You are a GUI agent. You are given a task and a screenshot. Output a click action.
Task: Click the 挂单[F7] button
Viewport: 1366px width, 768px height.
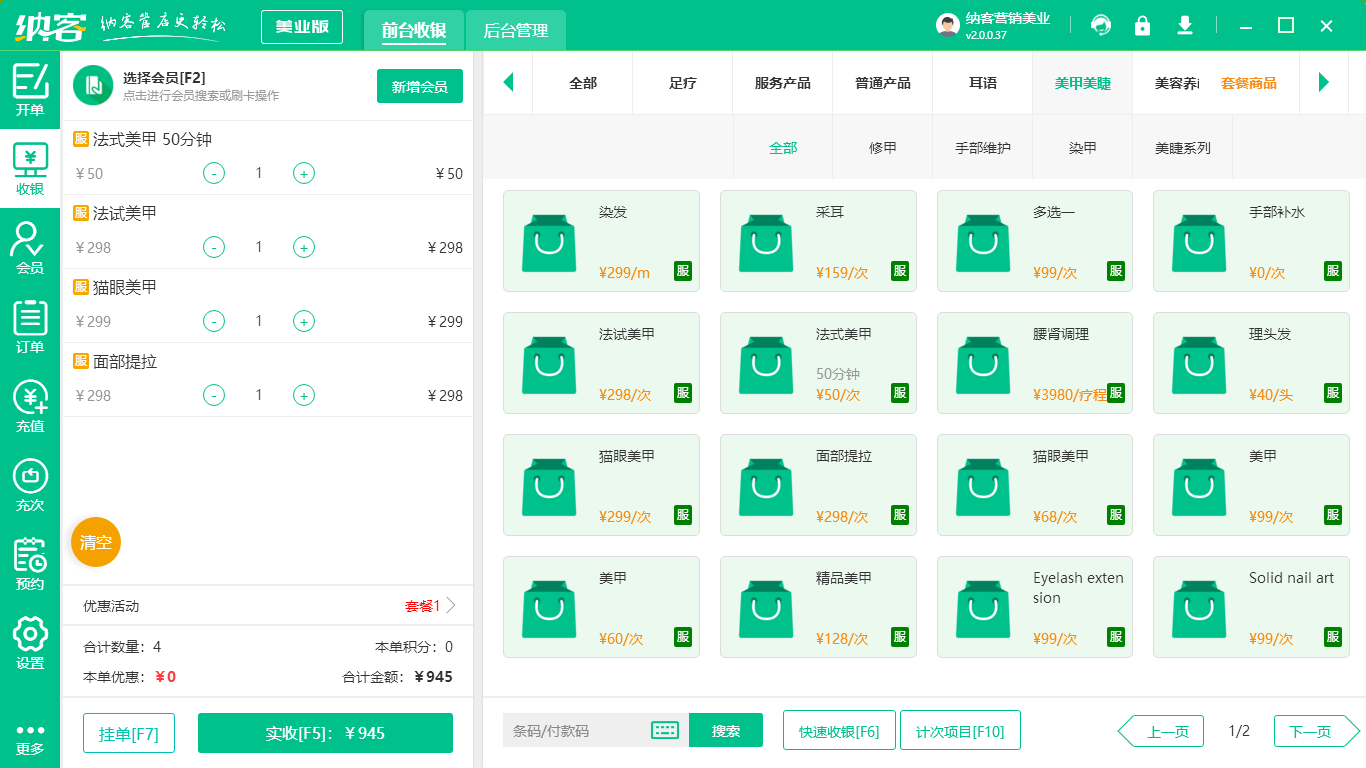(x=129, y=733)
